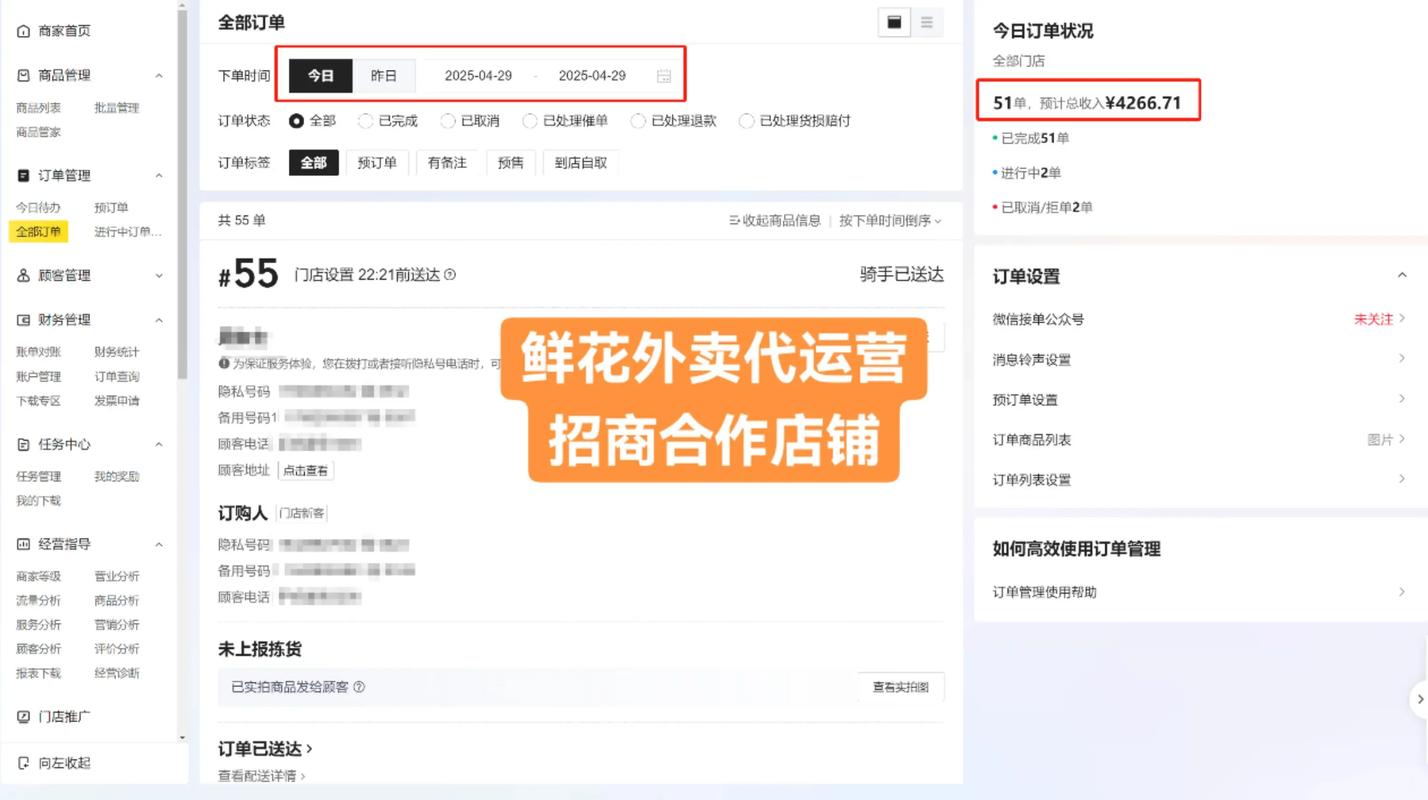This screenshot has width=1428, height=800.
Task: Switch to card view layout icon
Action: point(894,22)
